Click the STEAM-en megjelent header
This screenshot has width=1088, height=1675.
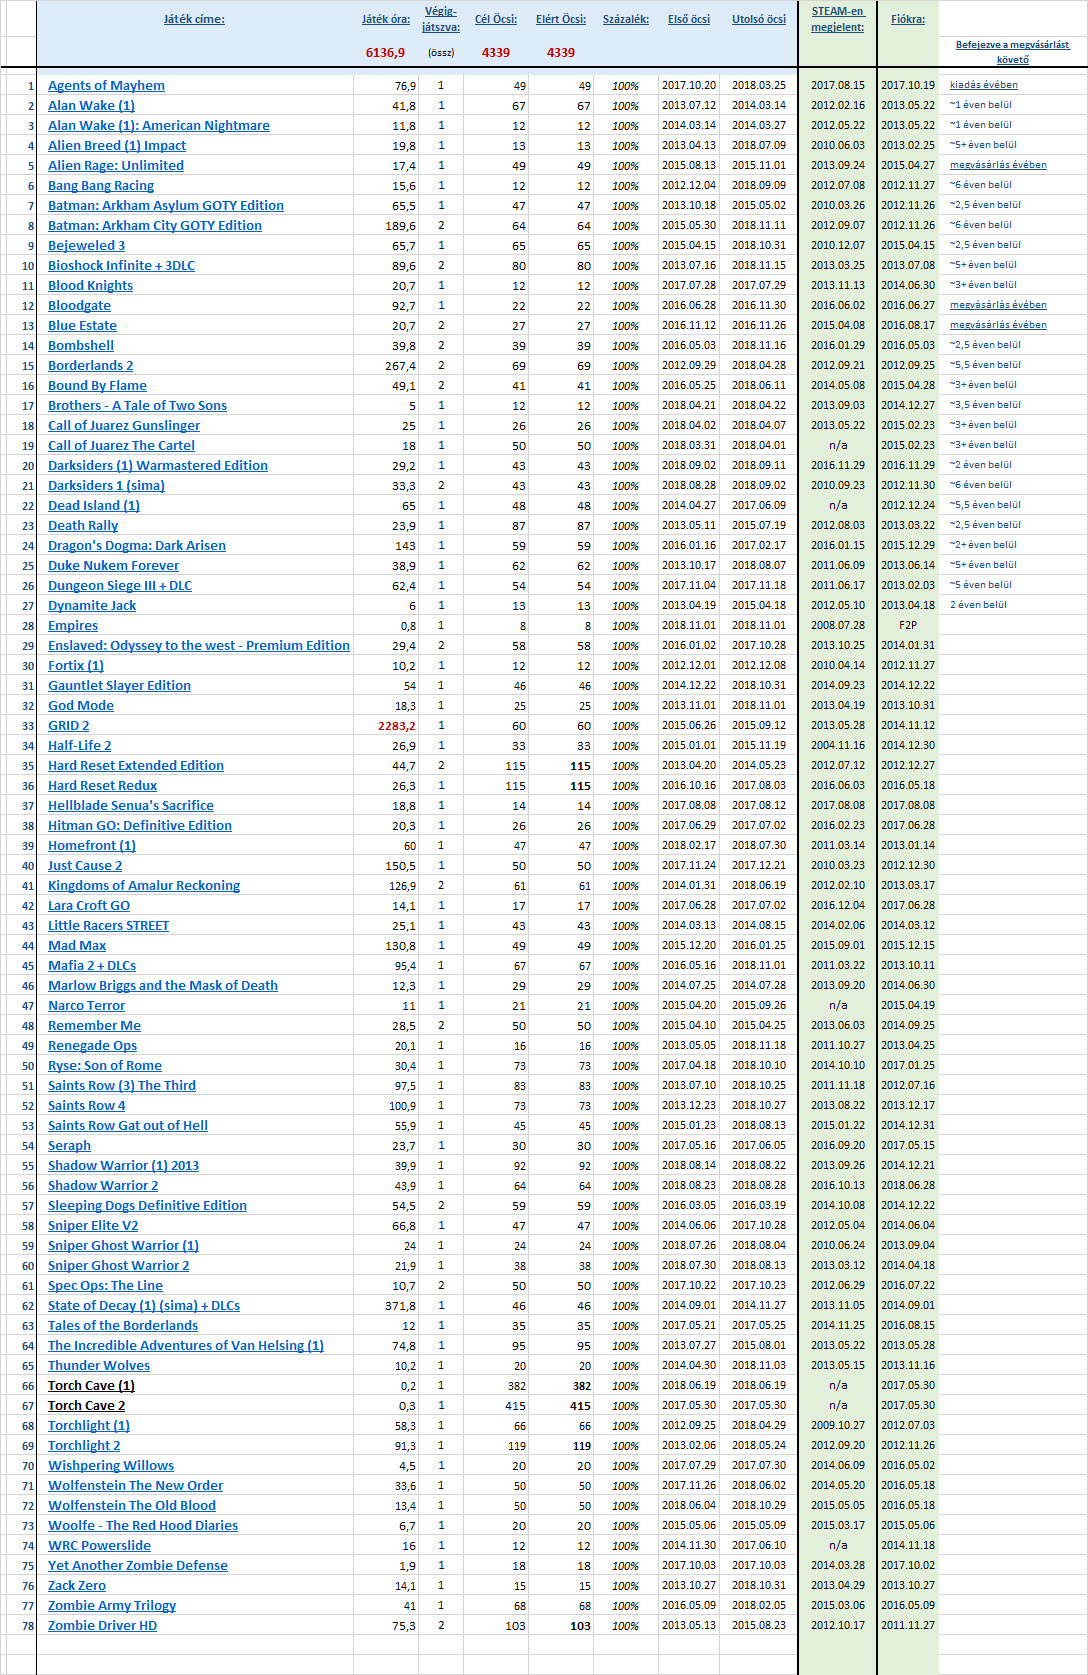pyautogui.click(x=838, y=19)
